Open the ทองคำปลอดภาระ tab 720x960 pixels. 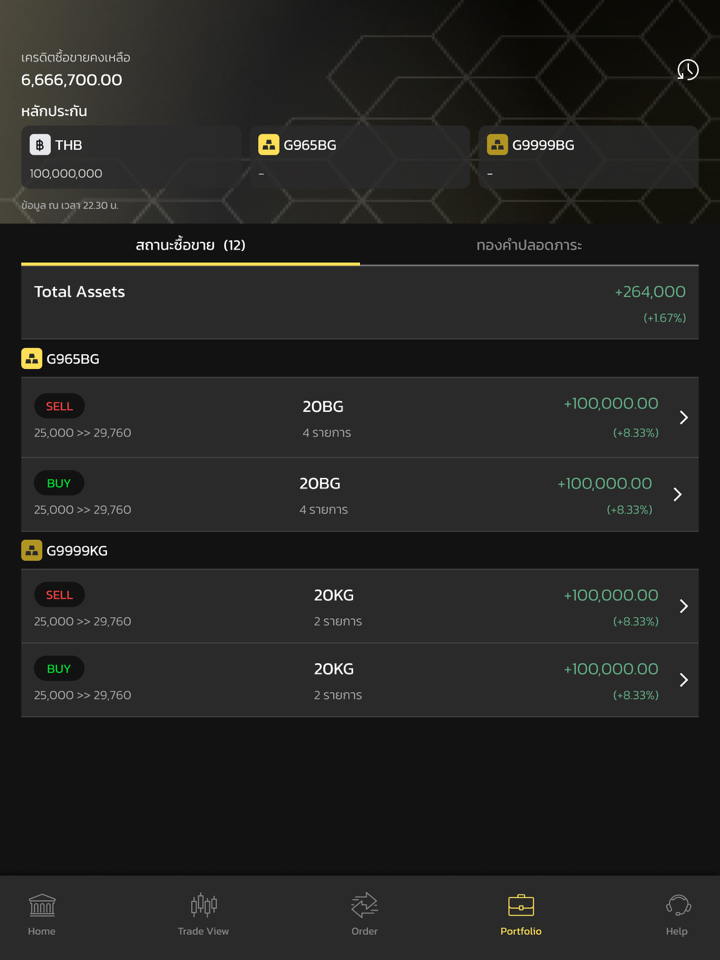coord(529,243)
